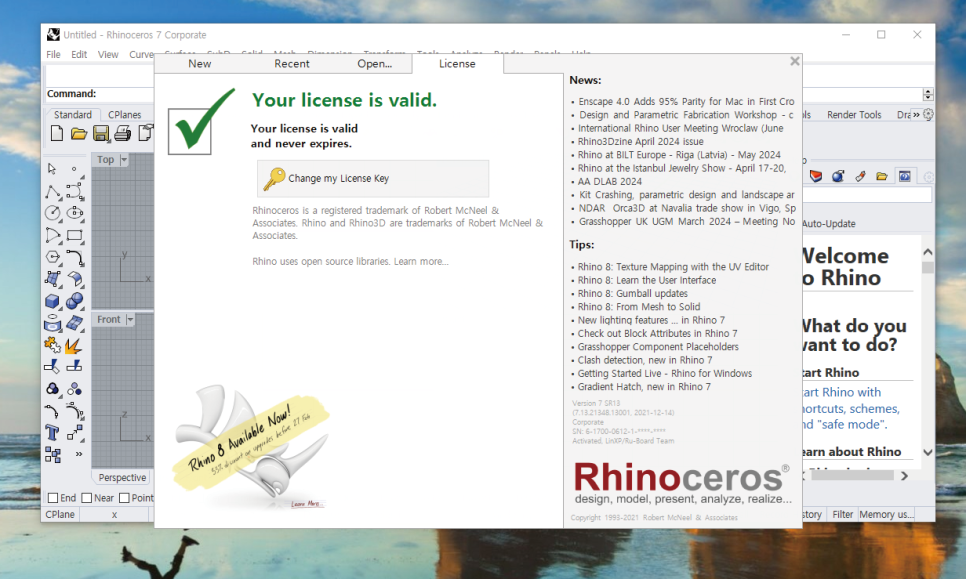This screenshot has width=966, height=579.
Task: Click the Print icon in Standard toolbar
Action: (123, 133)
